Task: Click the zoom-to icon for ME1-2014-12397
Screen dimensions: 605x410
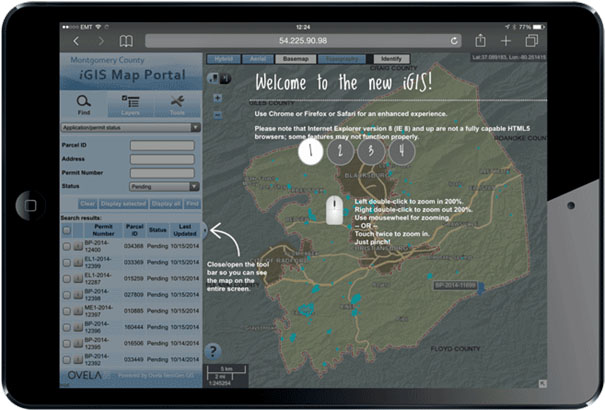Action: tap(78, 311)
